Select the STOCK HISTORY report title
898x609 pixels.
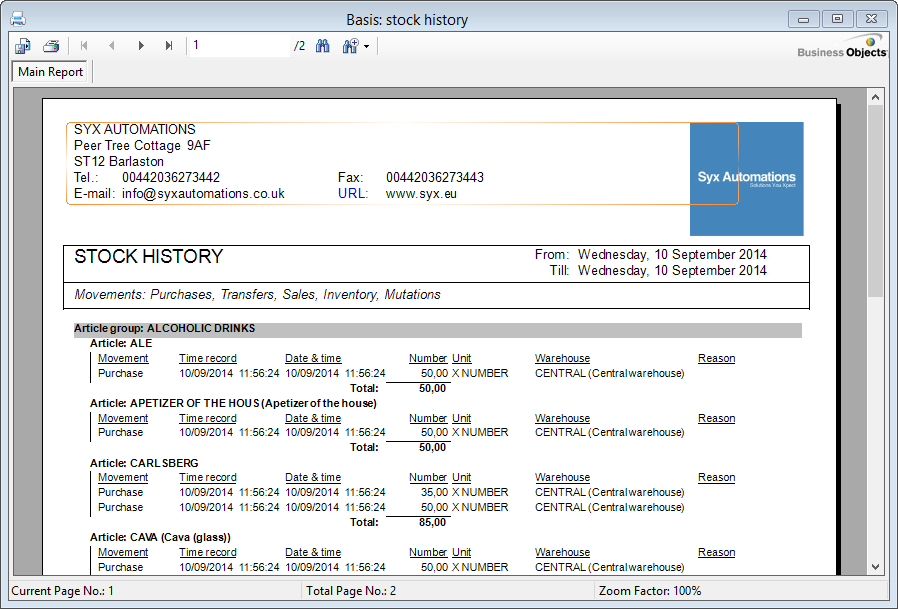point(148,257)
